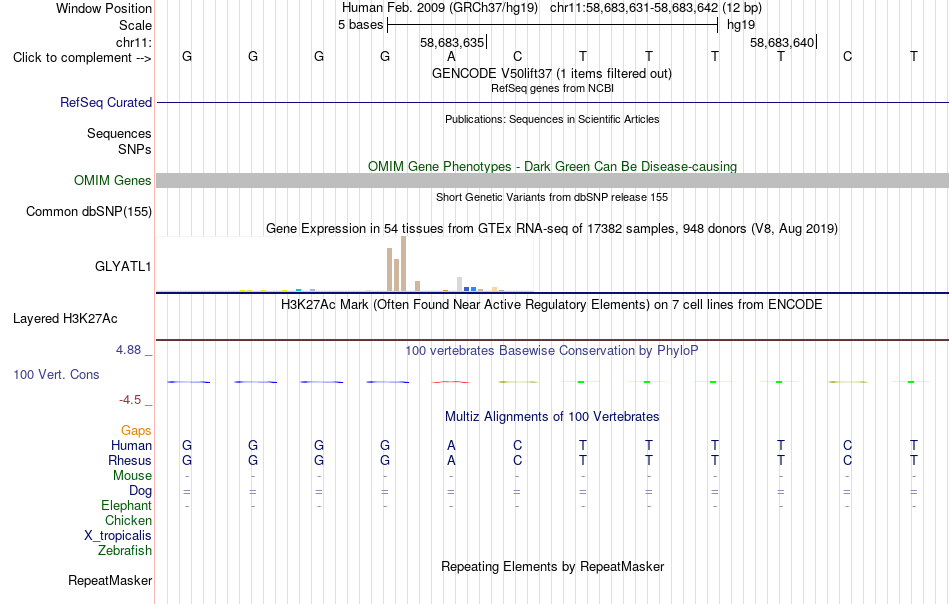The width and height of the screenshot is (950, 604).
Task: Click the gray OMIM Genes bar
Action: point(552,181)
